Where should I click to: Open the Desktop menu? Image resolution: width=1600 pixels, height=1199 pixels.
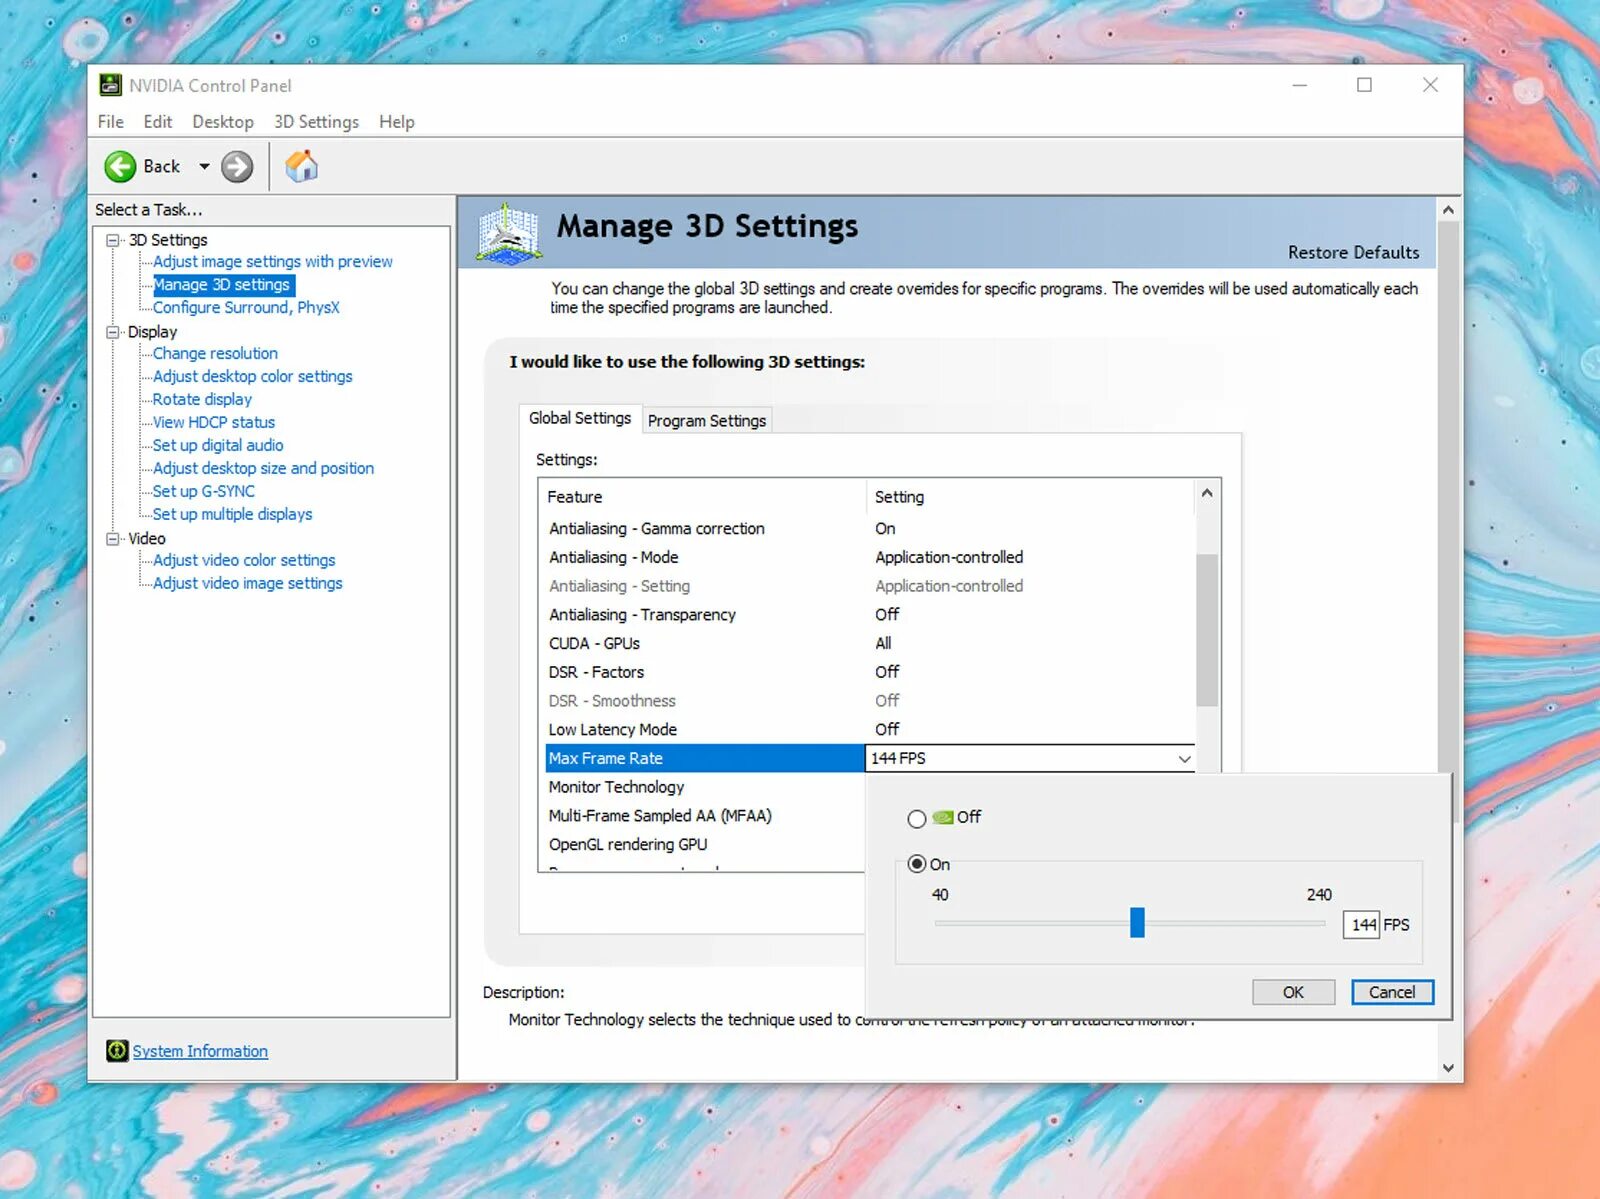(223, 121)
